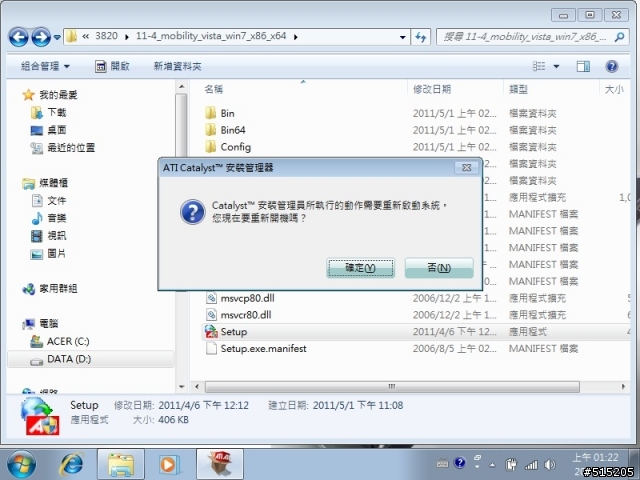Click the horizontal scrollbar thumb in file list
Image resolution: width=640 pixels, height=480 pixels.
click(392, 386)
